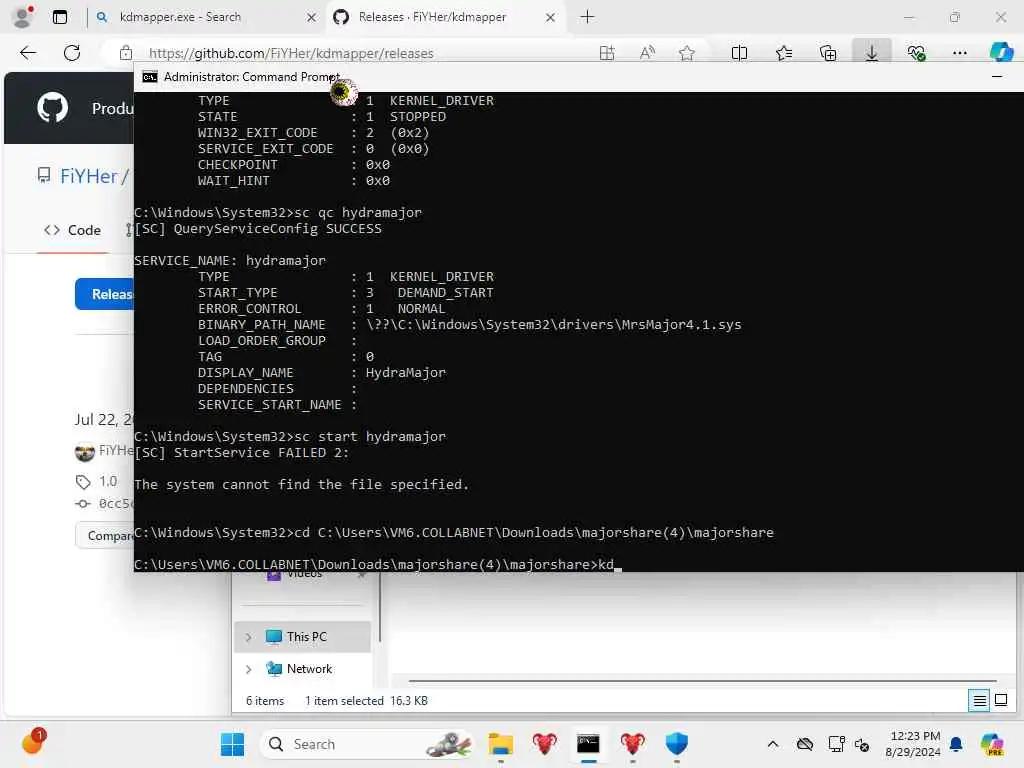Screen dimensions: 1024x768
Task: Go back to the previous page
Action: pos(28,53)
